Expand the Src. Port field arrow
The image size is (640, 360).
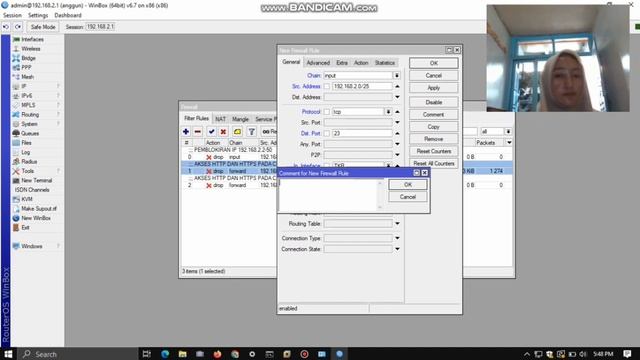[397, 122]
